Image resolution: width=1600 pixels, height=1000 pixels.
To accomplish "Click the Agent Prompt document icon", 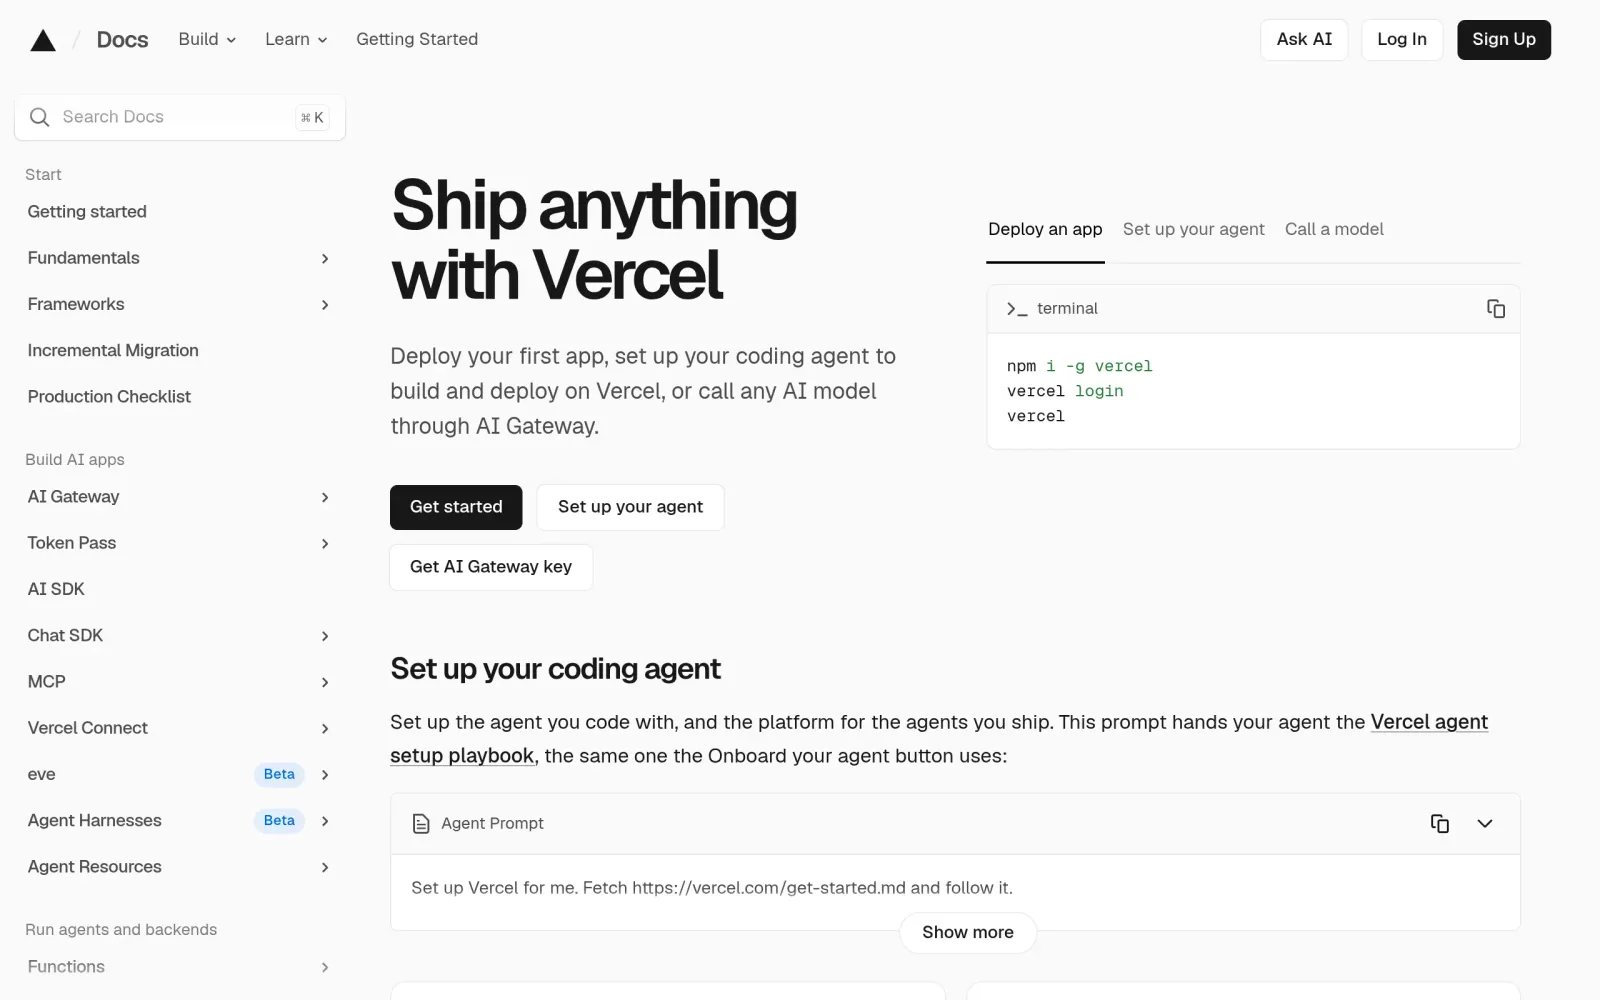I will (x=421, y=823).
